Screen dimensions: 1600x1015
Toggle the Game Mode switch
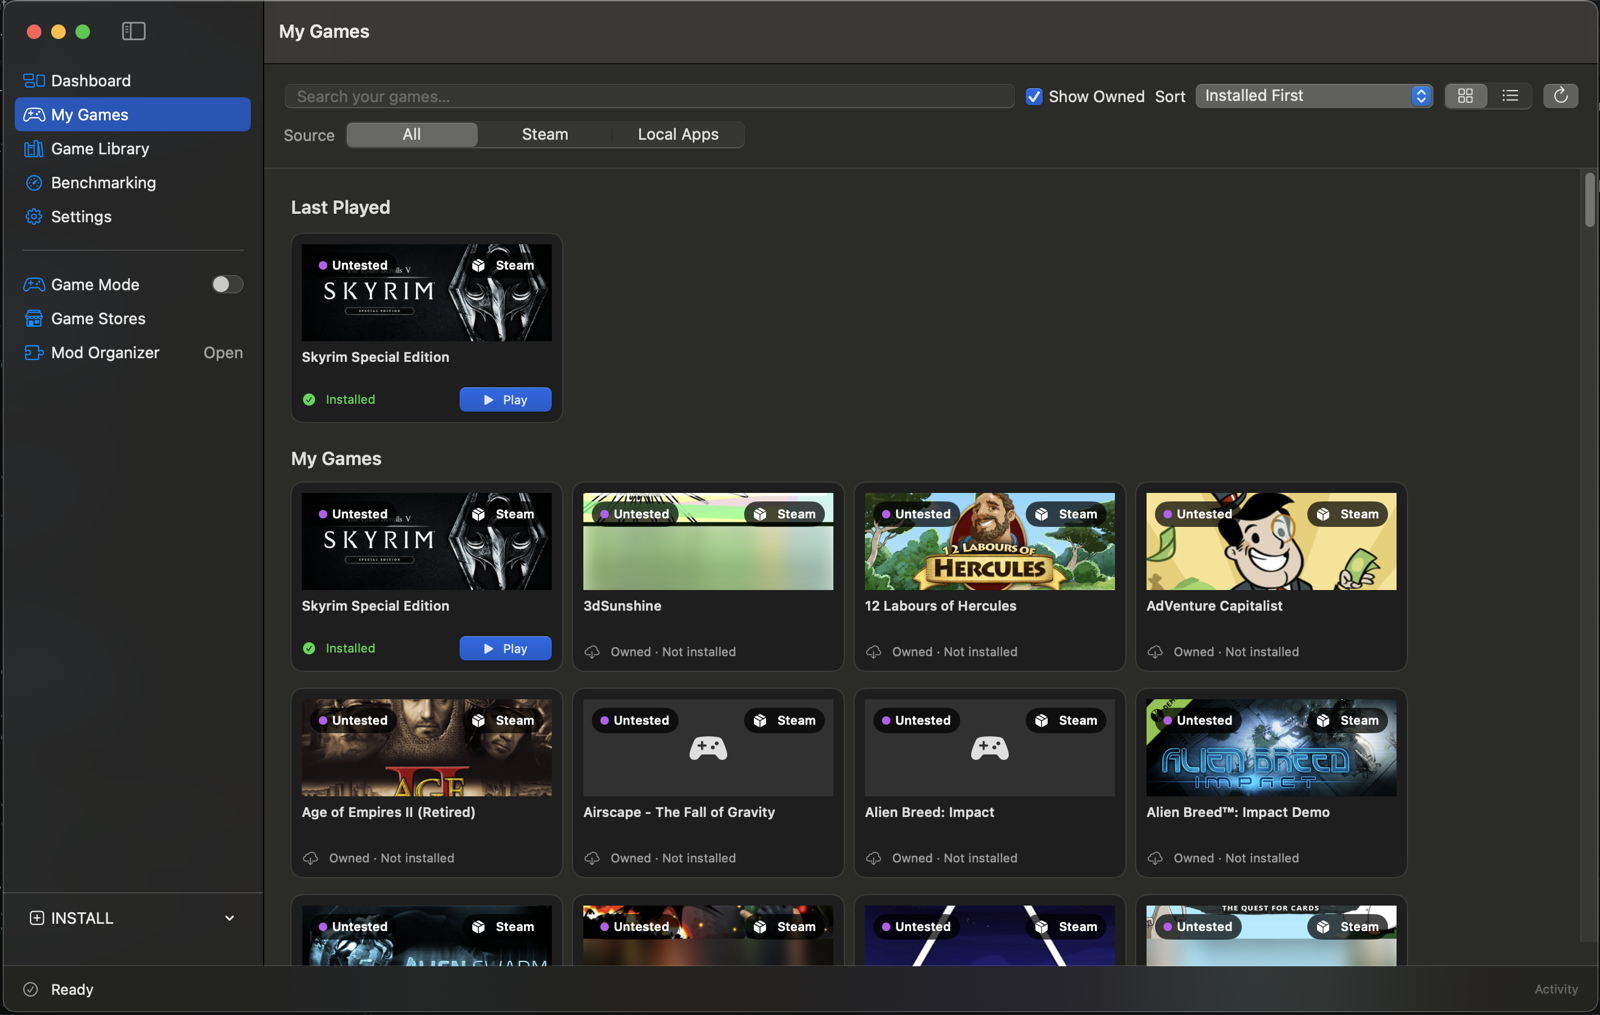pos(227,285)
